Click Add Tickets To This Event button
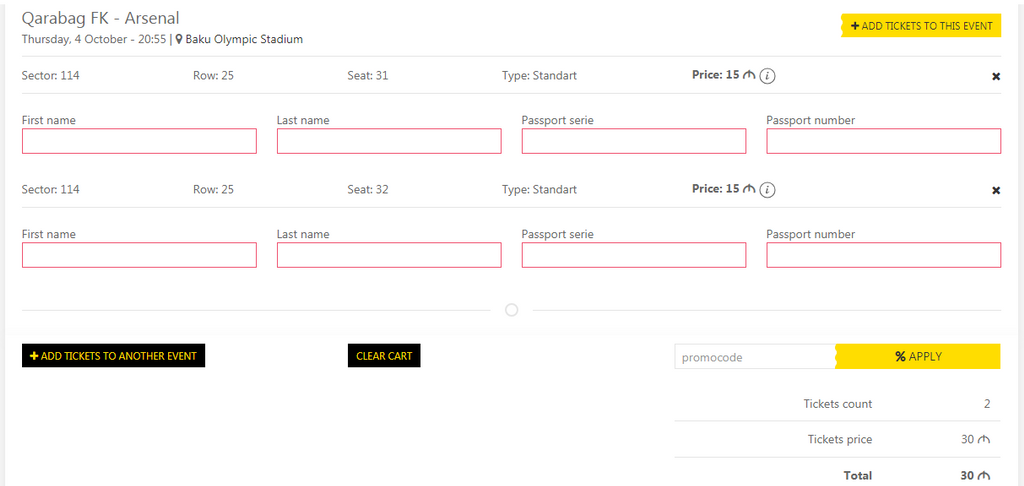 tap(921, 26)
